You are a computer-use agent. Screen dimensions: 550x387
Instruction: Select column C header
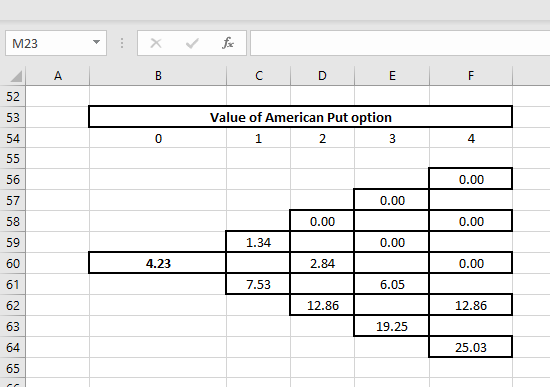click(x=259, y=76)
